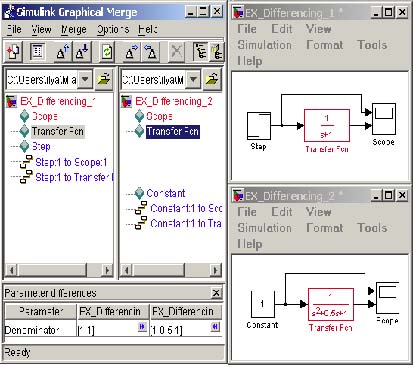Toggle the last toolbar tree-filter icon
Image resolution: width=413 pixels, height=367 pixels.
point(217,52)
